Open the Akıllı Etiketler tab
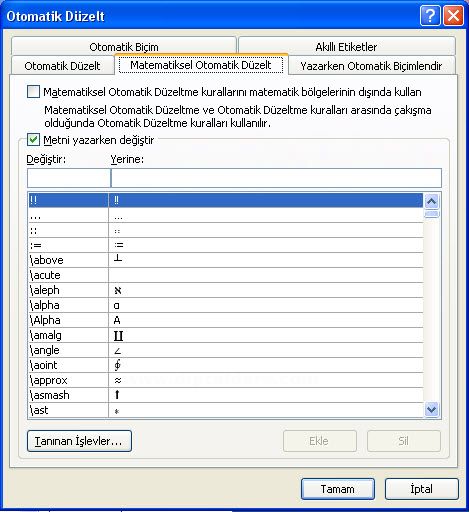Image resolution: width=469 pixels, height=512 pixels. tap(347, 46)
